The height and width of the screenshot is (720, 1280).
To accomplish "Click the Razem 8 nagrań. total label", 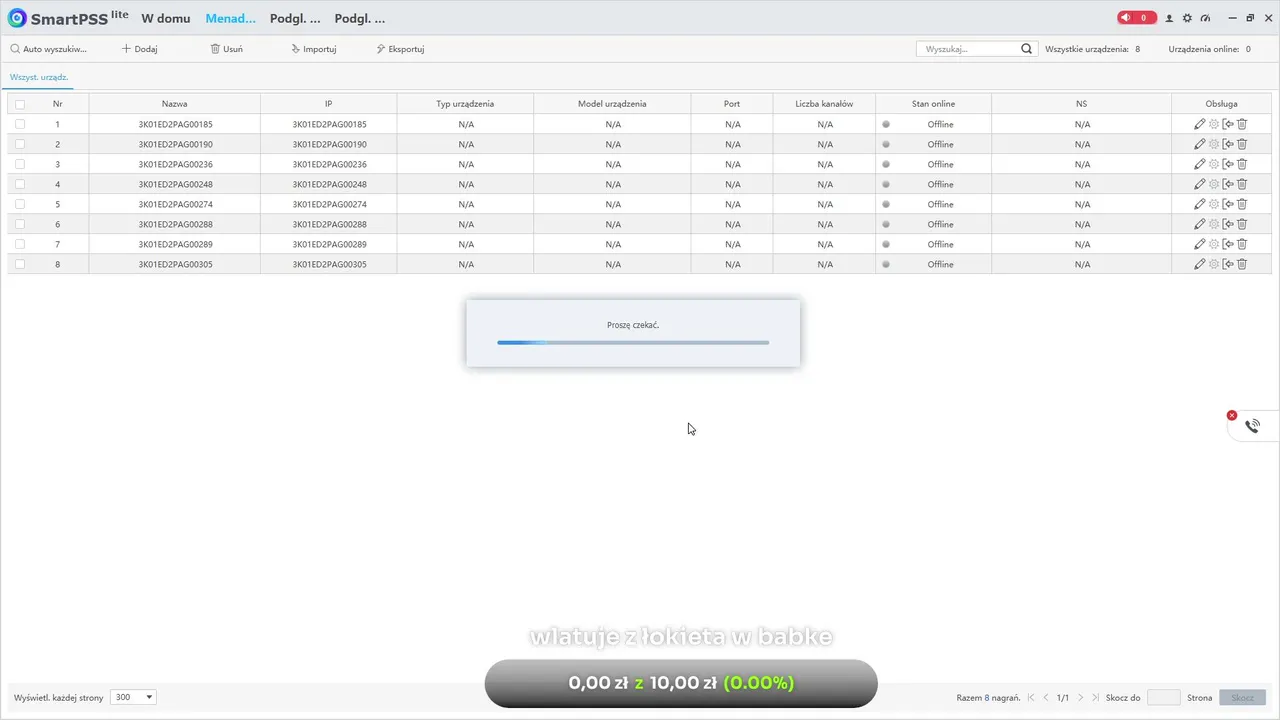I will click(x=988, y=697).
